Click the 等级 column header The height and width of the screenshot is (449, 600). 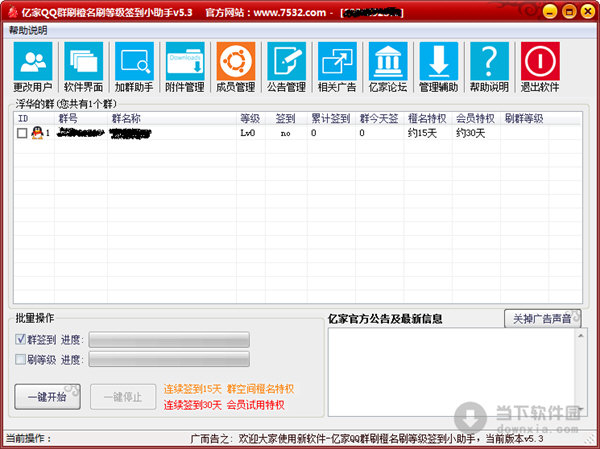tap(251, 119)
